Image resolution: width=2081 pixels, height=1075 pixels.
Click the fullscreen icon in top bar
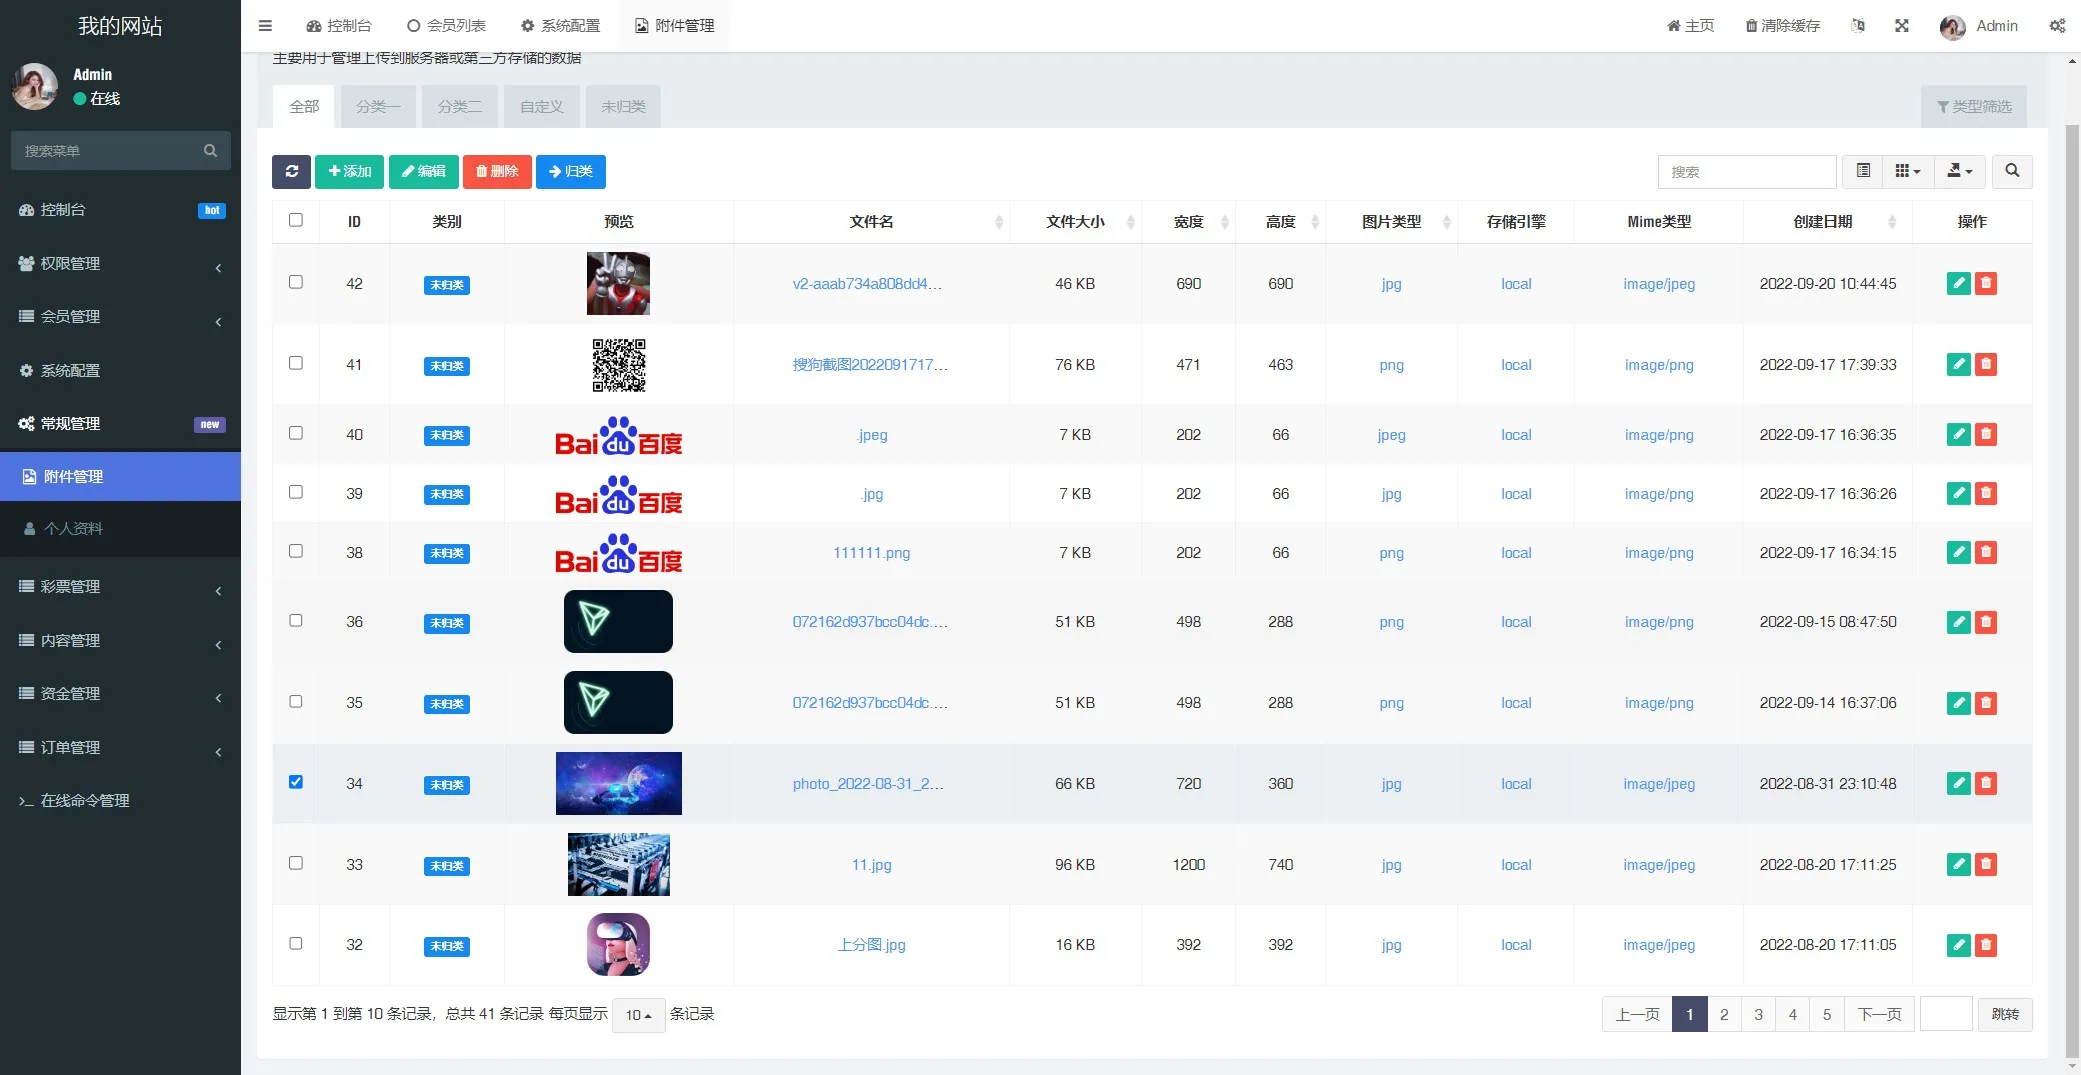(x=1901, y=26)
